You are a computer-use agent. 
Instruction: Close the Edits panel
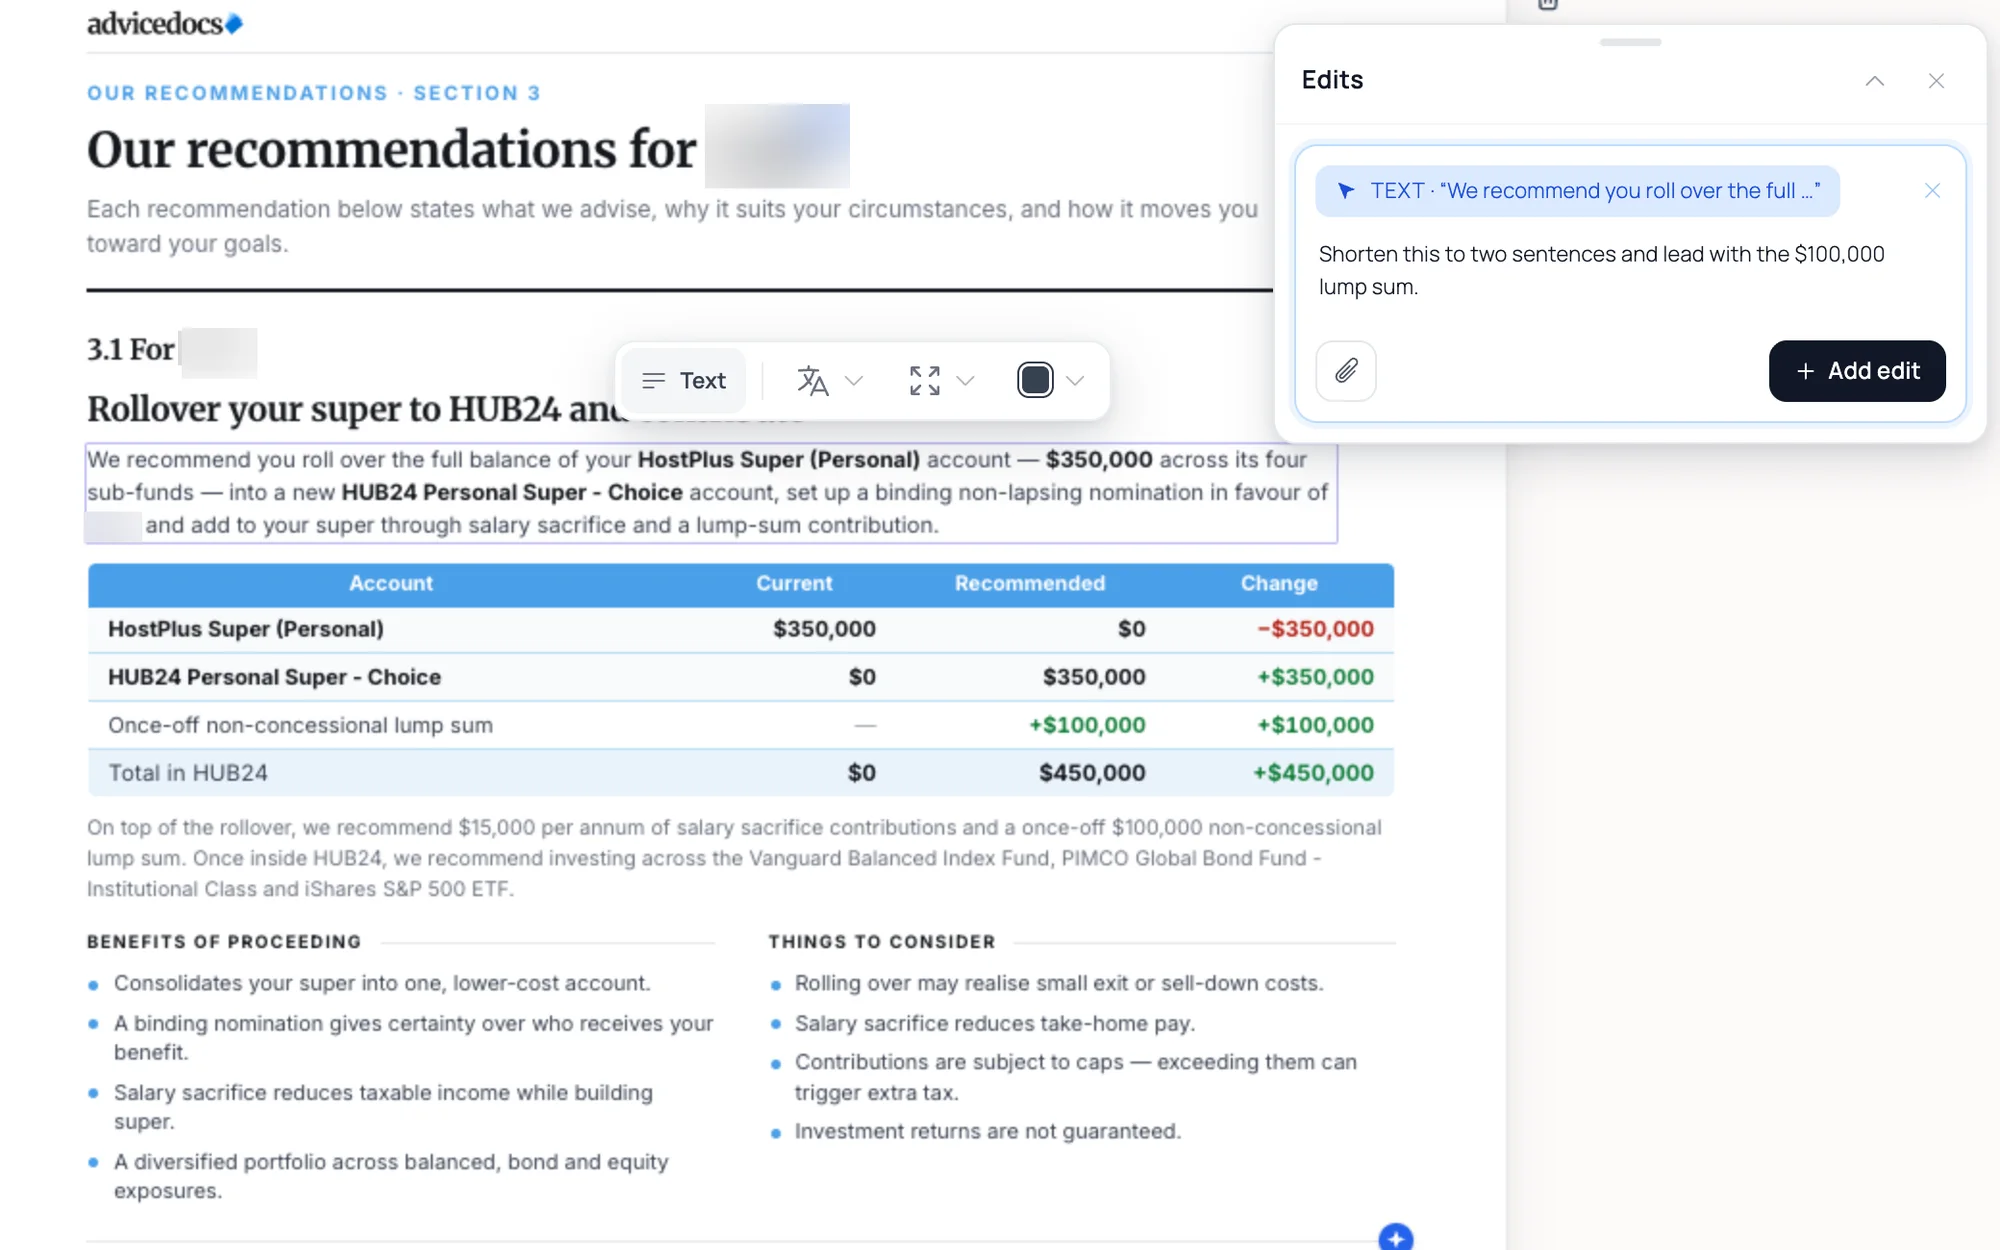[1936, 81]
